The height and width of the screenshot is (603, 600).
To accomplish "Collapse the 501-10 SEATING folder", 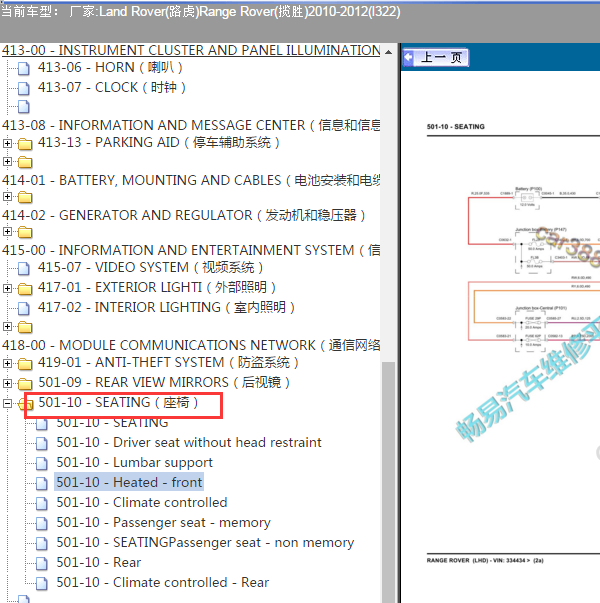I will [x=7, y=403].
